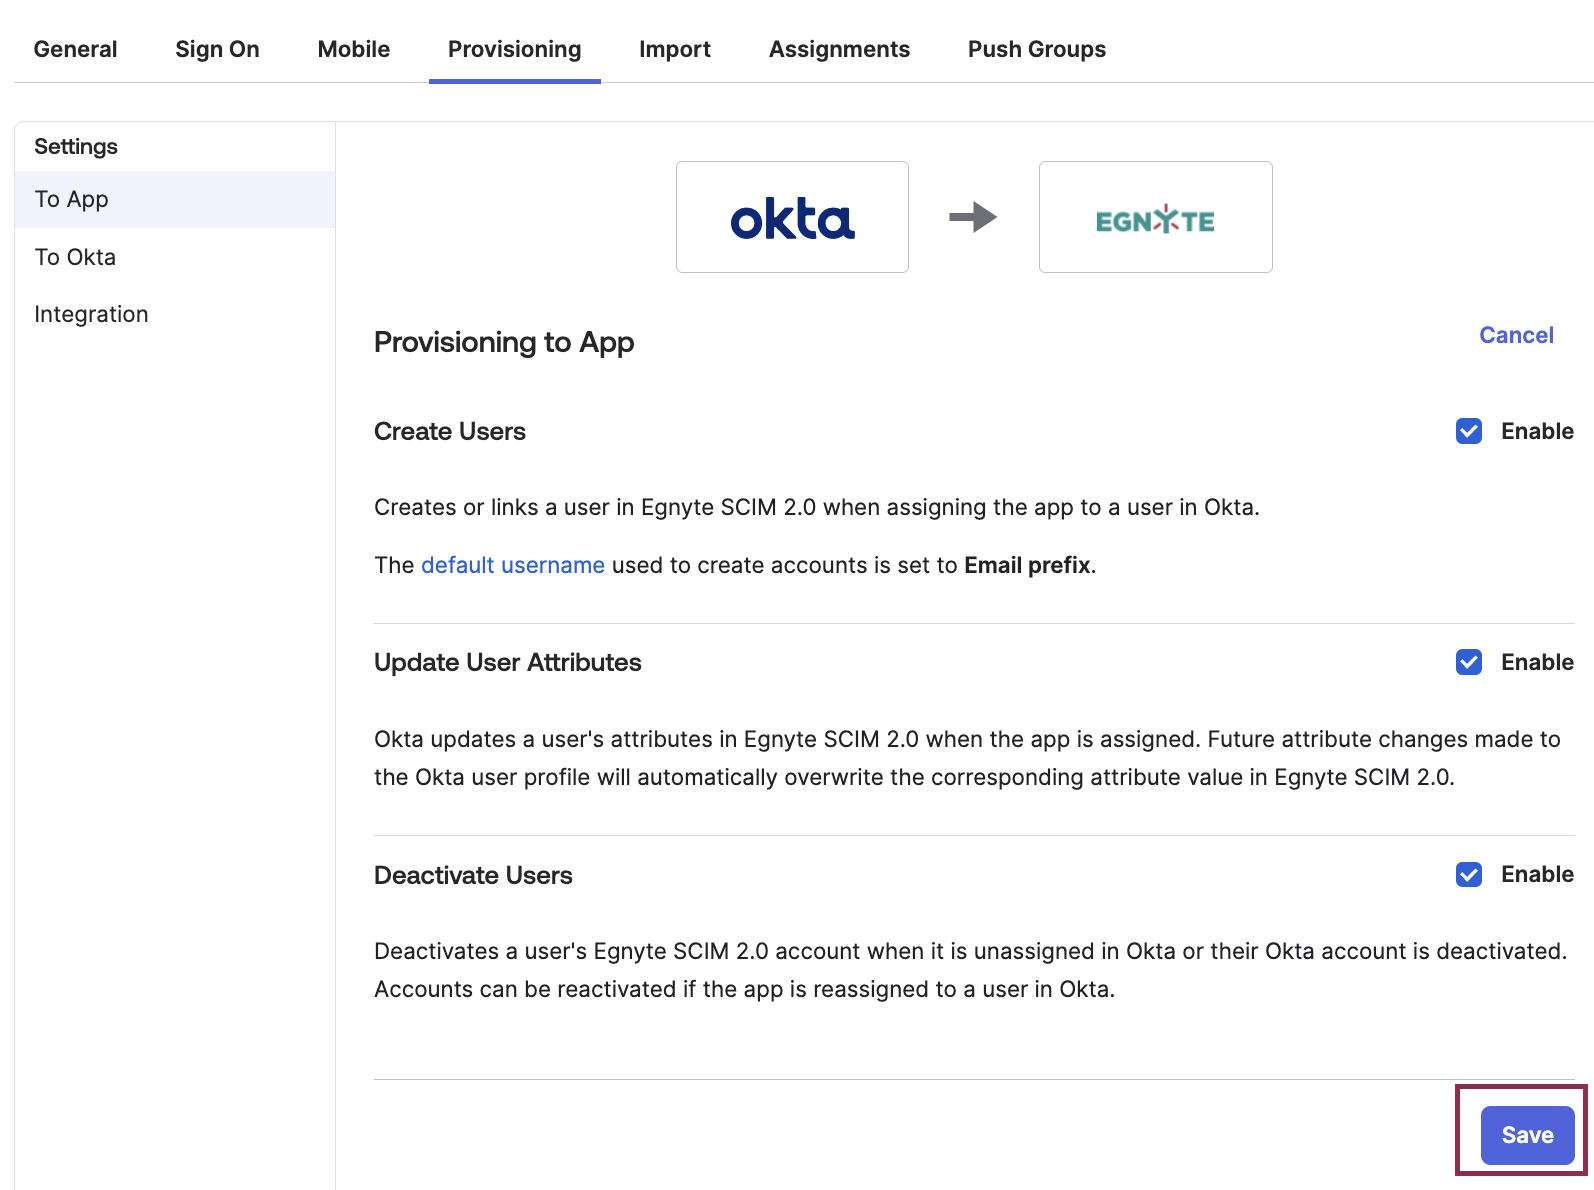This screenshot has height=1190, width=1594.
Task: Select the Provisioning tab
Action: point(515,49)
